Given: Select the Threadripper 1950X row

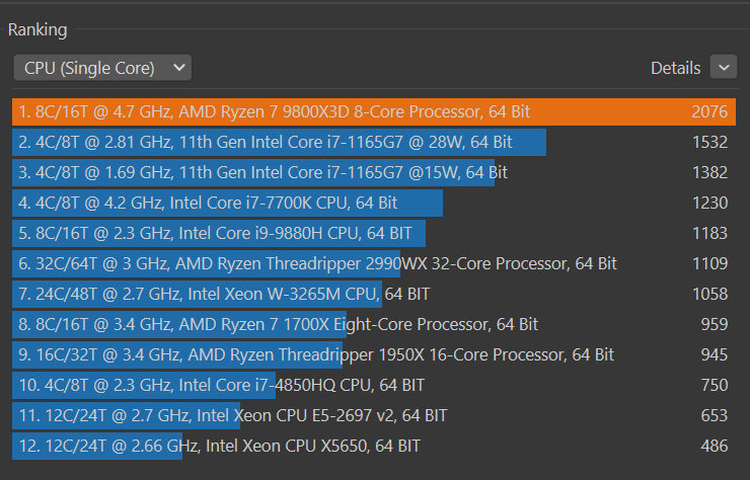Looking at the screenshot, I should coord(374,355).
